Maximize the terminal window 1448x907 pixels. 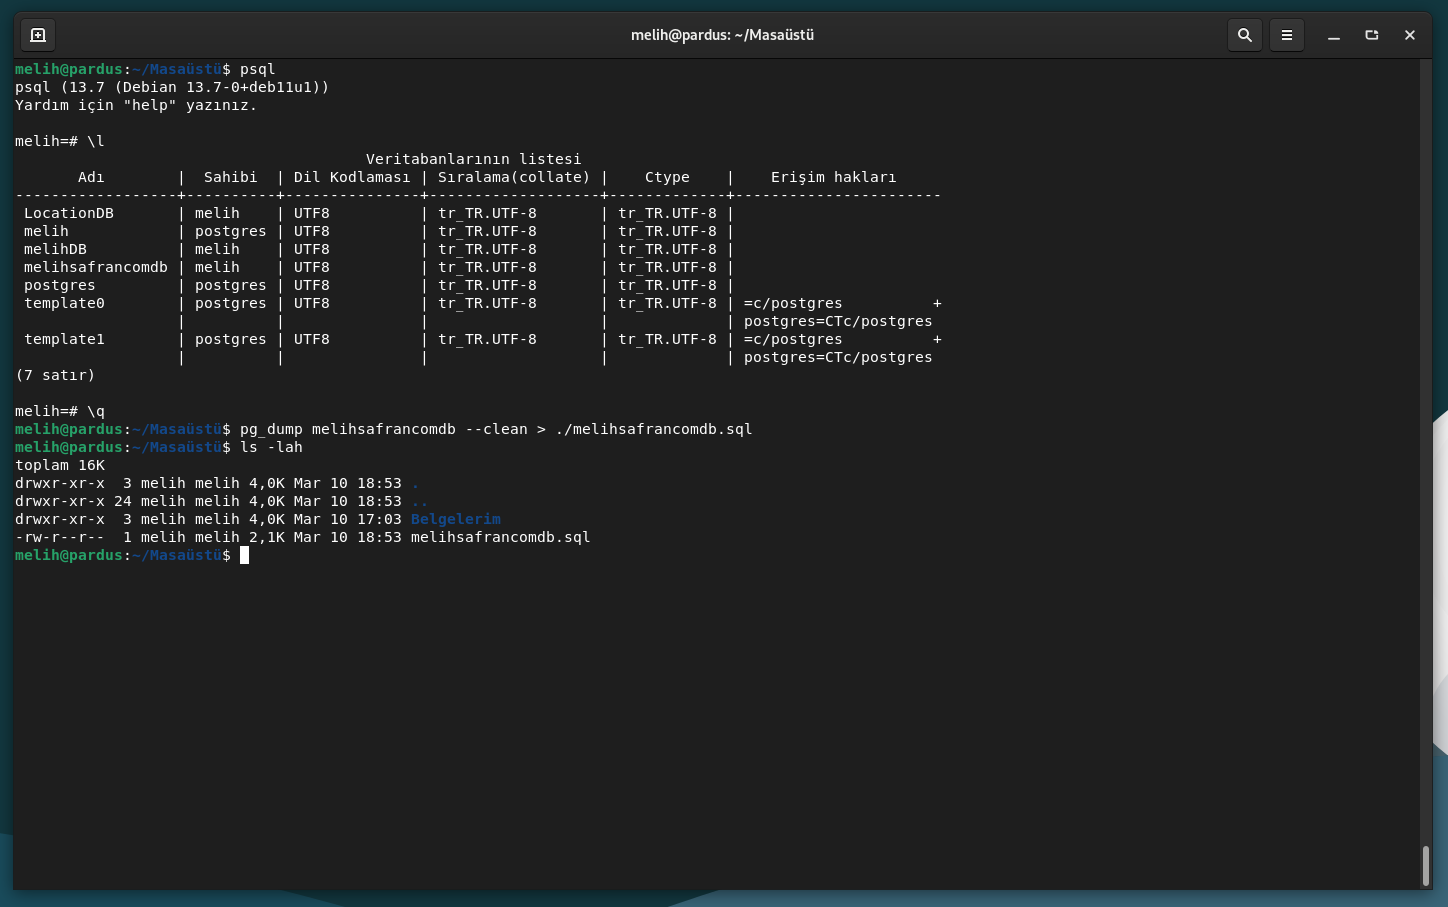1372,35
